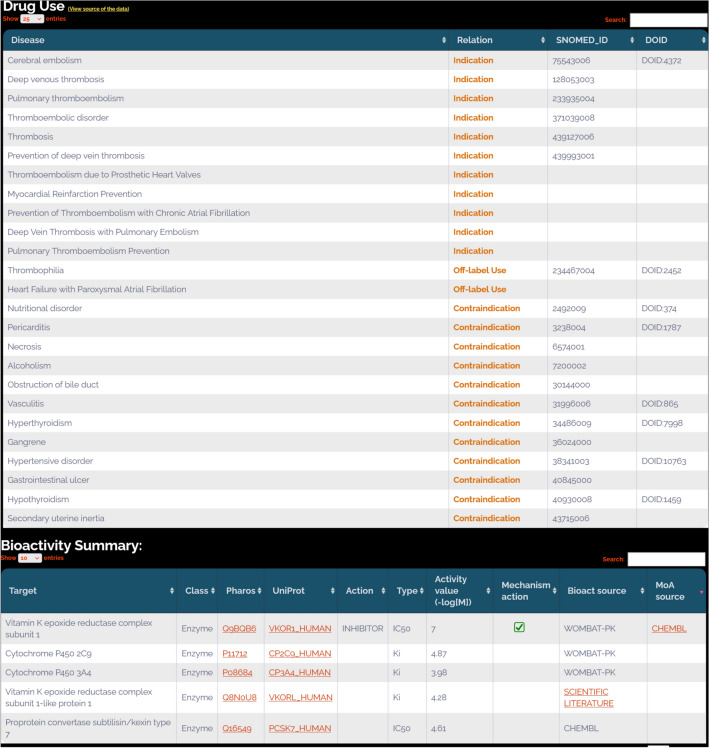The width and height of the screenshot is (709, 748).
Task: Click the SCIENTIFIC LITERATURE source link
Action: tap(585, 697)
